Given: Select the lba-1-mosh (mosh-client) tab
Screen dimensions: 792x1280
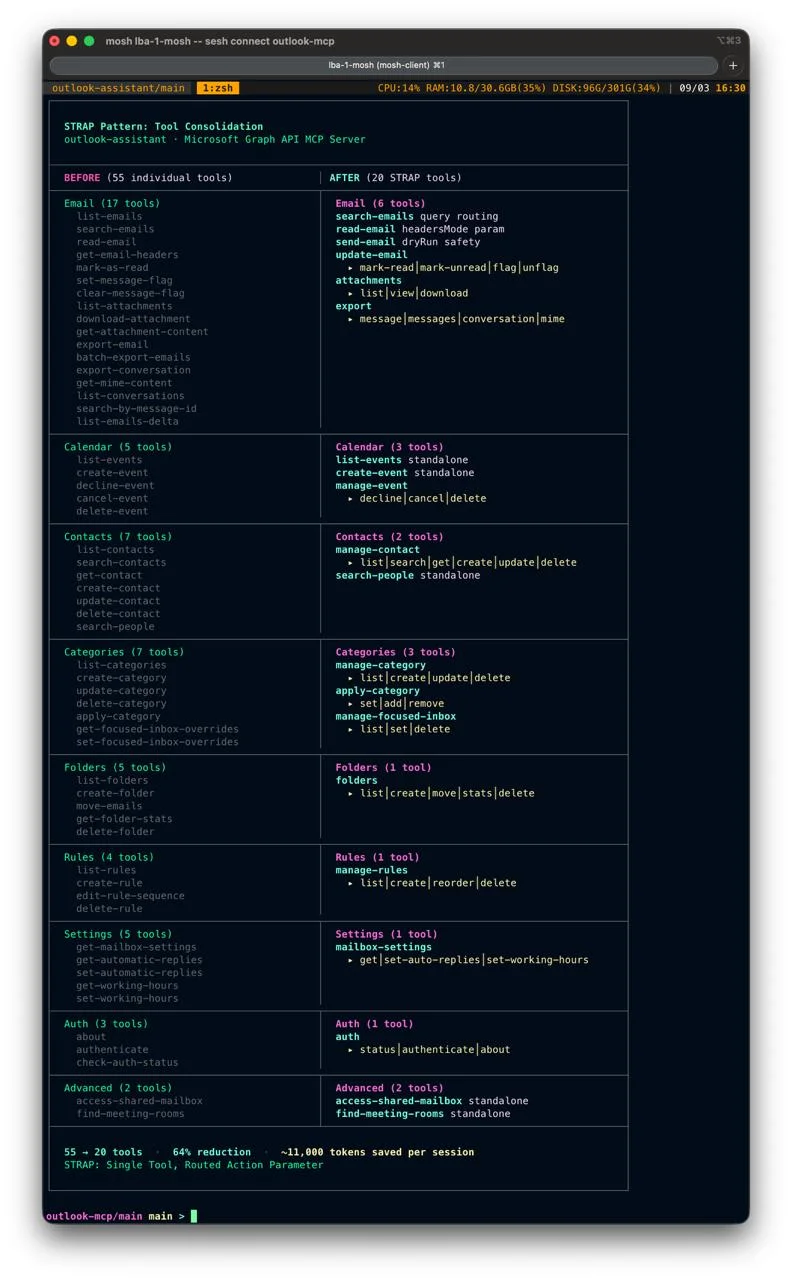Looking at the screenshot, I should [384, 66].
